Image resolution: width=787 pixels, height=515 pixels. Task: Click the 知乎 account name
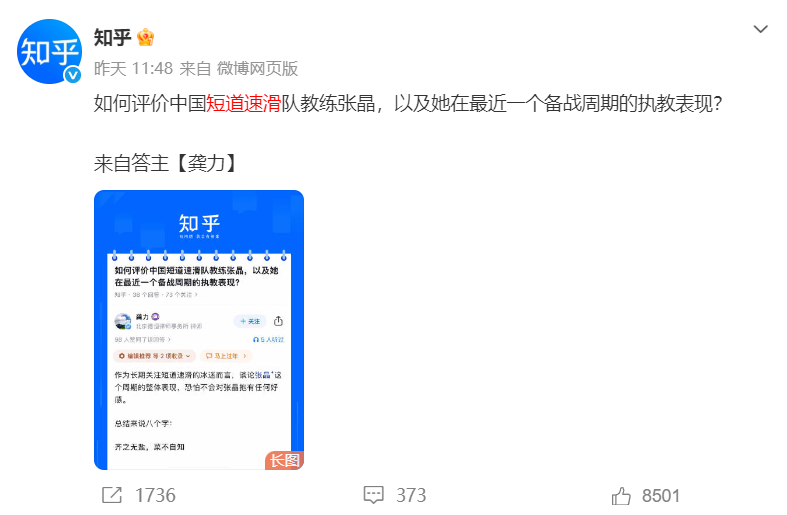(x=112, y=38)
